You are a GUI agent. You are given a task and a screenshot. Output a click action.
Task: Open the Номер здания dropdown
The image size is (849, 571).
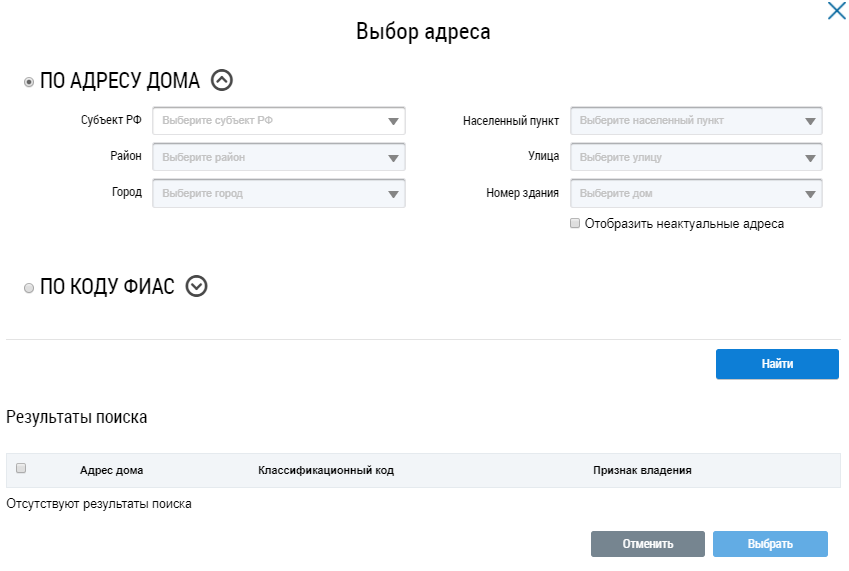point(696,193)
